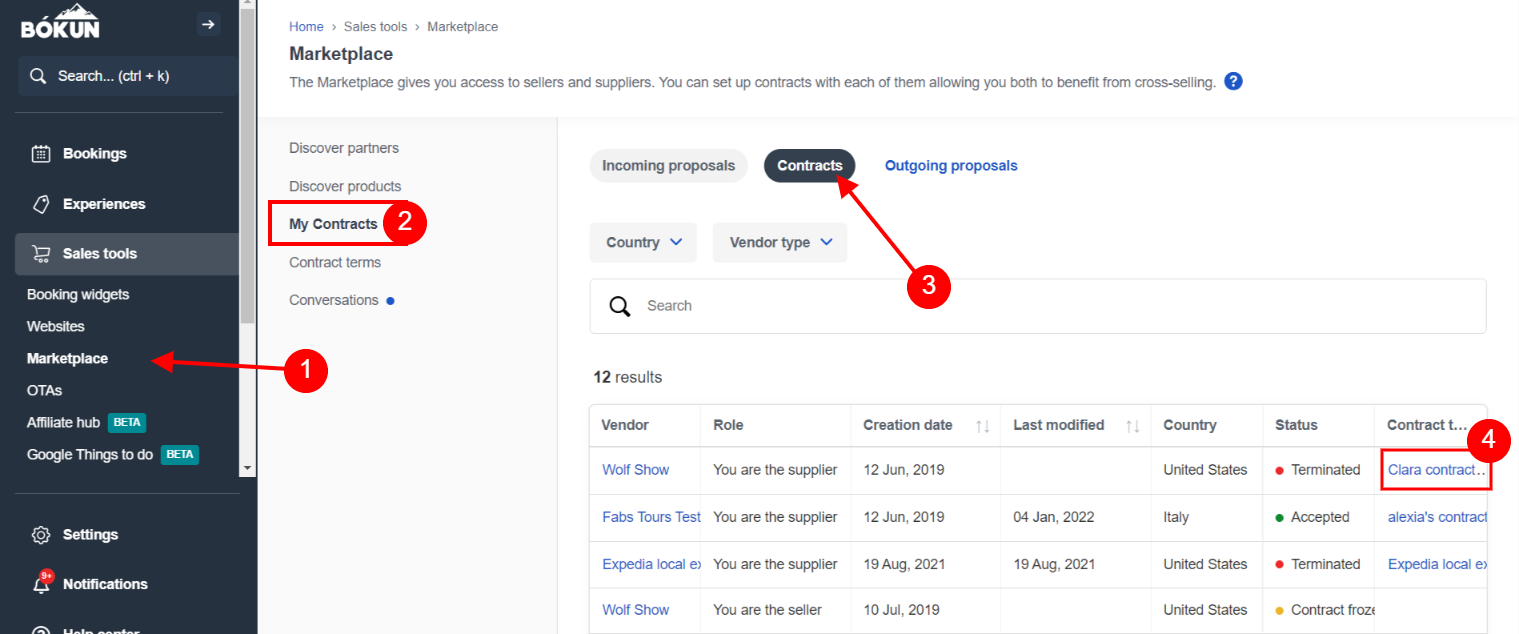Collapse sidebar with arrow button
The width and height of the screenshot is (1519, 634).
coord(208,24)
